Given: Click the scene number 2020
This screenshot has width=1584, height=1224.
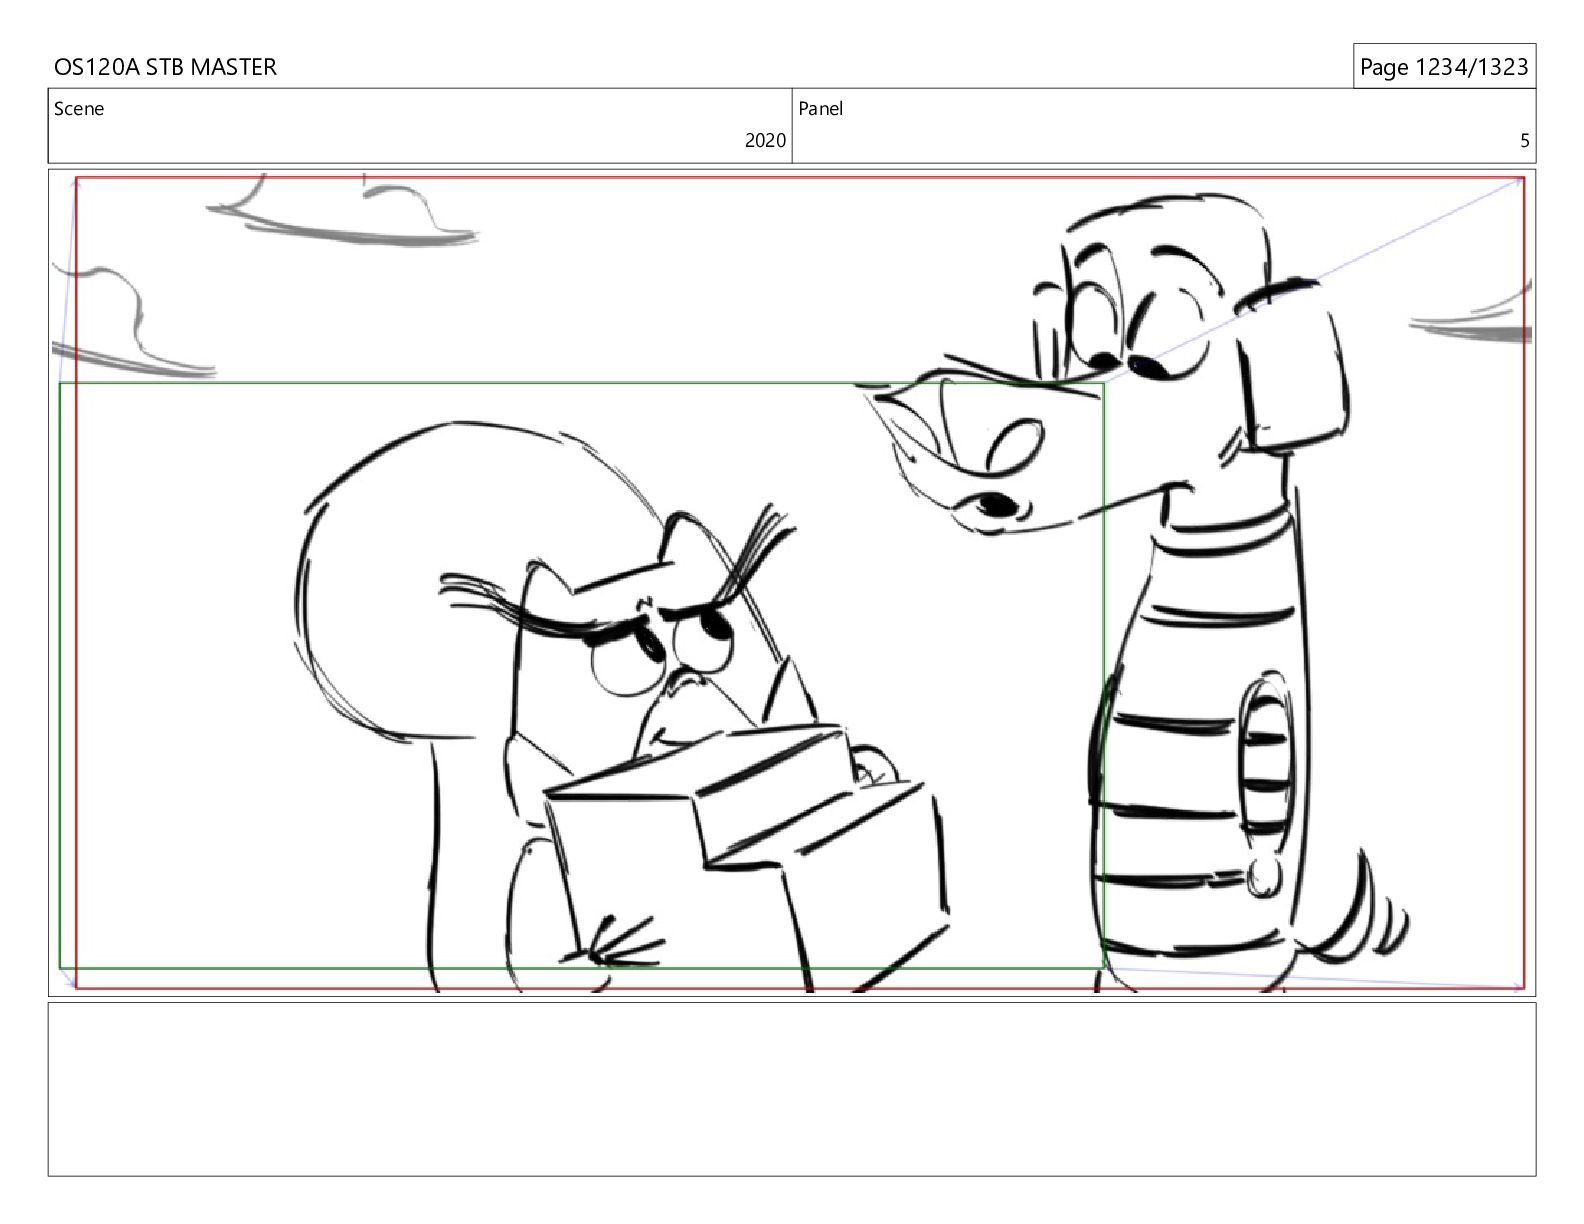Looking at the screenshot, I should (x=765, y=141).
